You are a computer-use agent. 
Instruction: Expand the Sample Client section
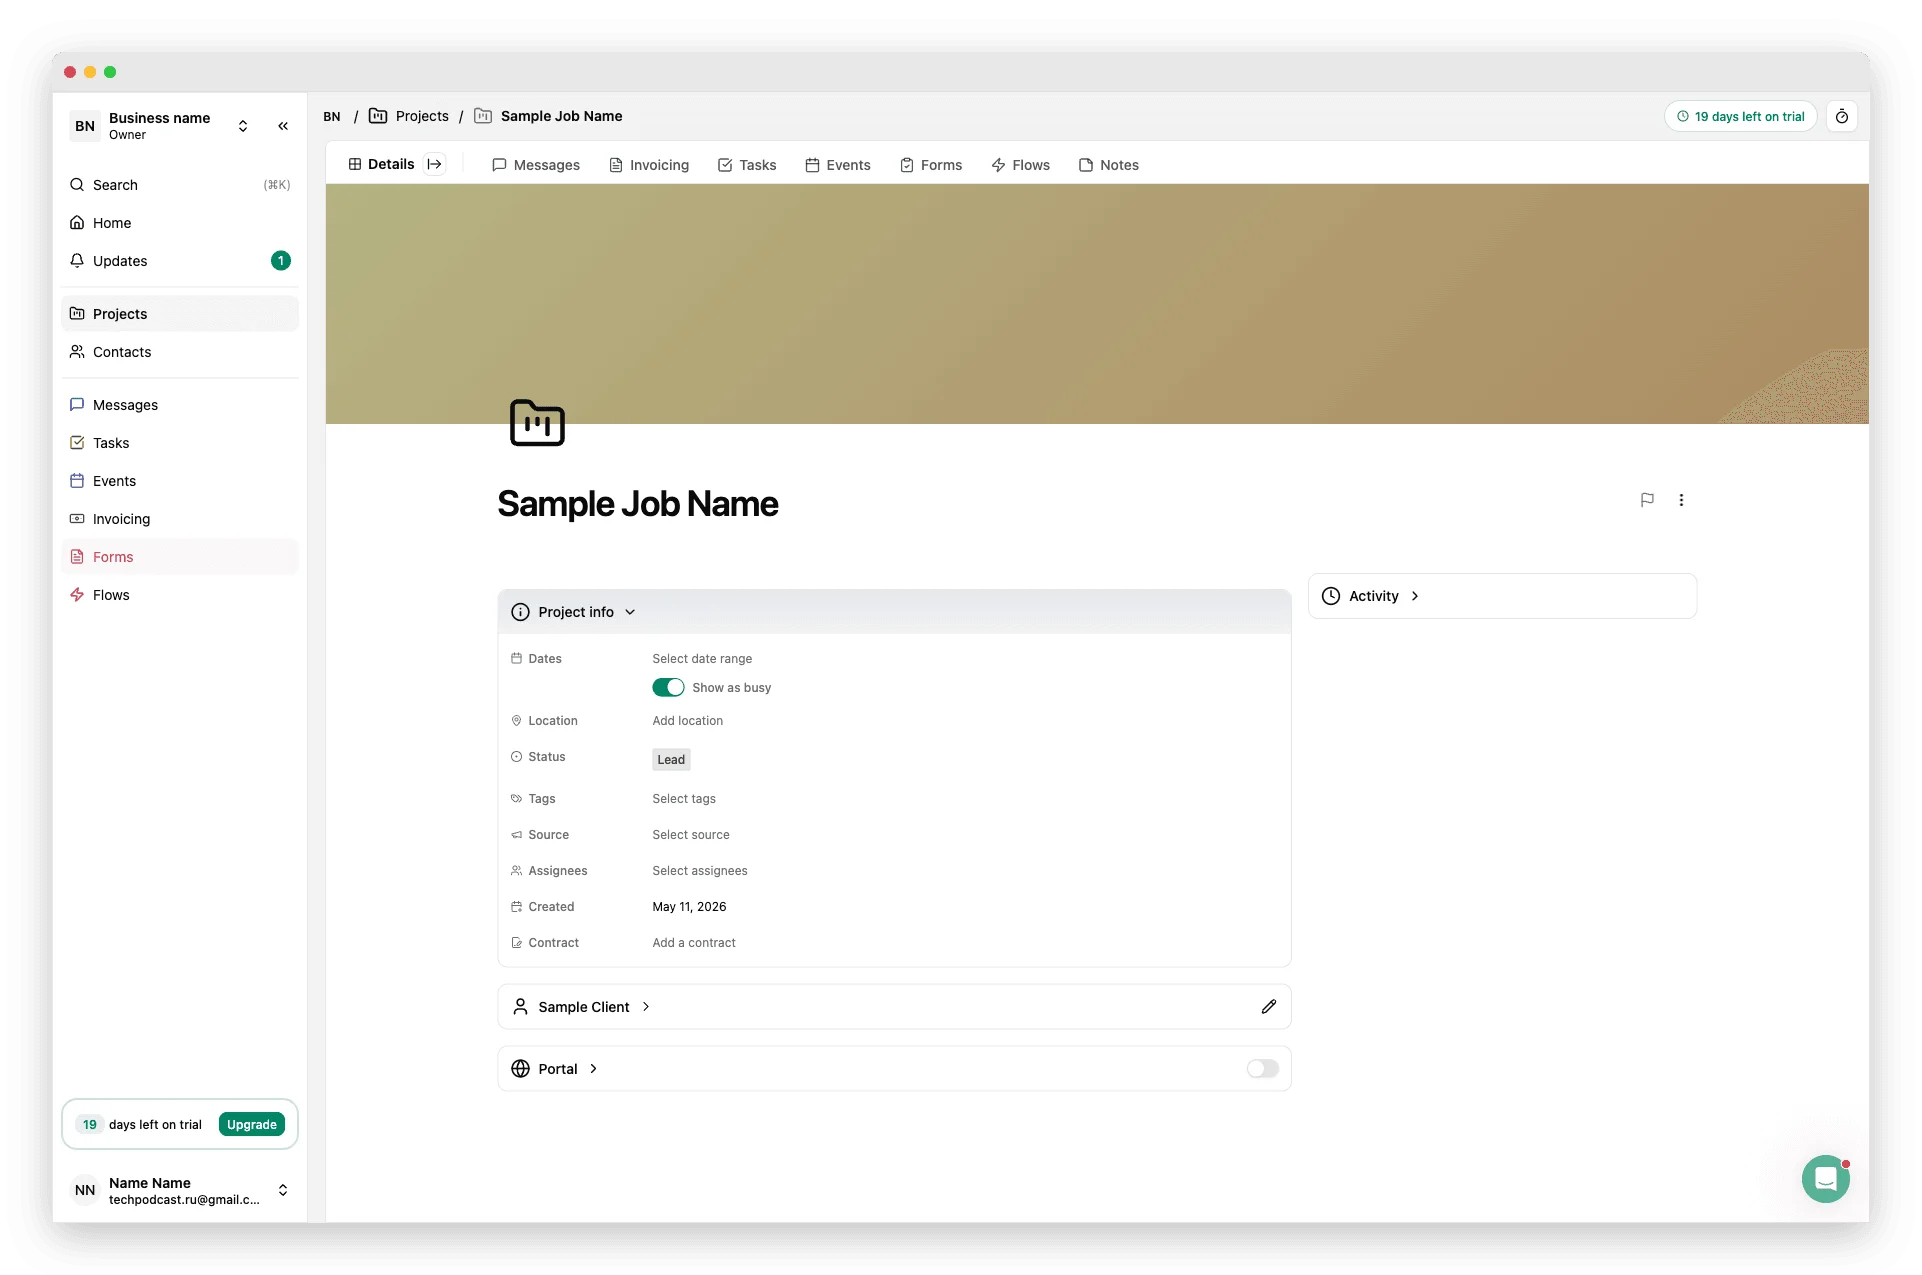645,1007
